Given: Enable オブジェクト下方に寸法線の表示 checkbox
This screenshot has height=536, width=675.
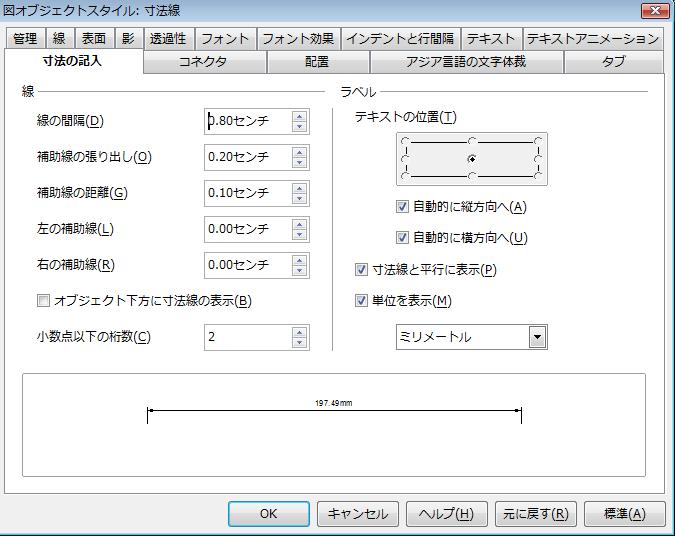Looking at the screenshot, I should coord(43,301).
